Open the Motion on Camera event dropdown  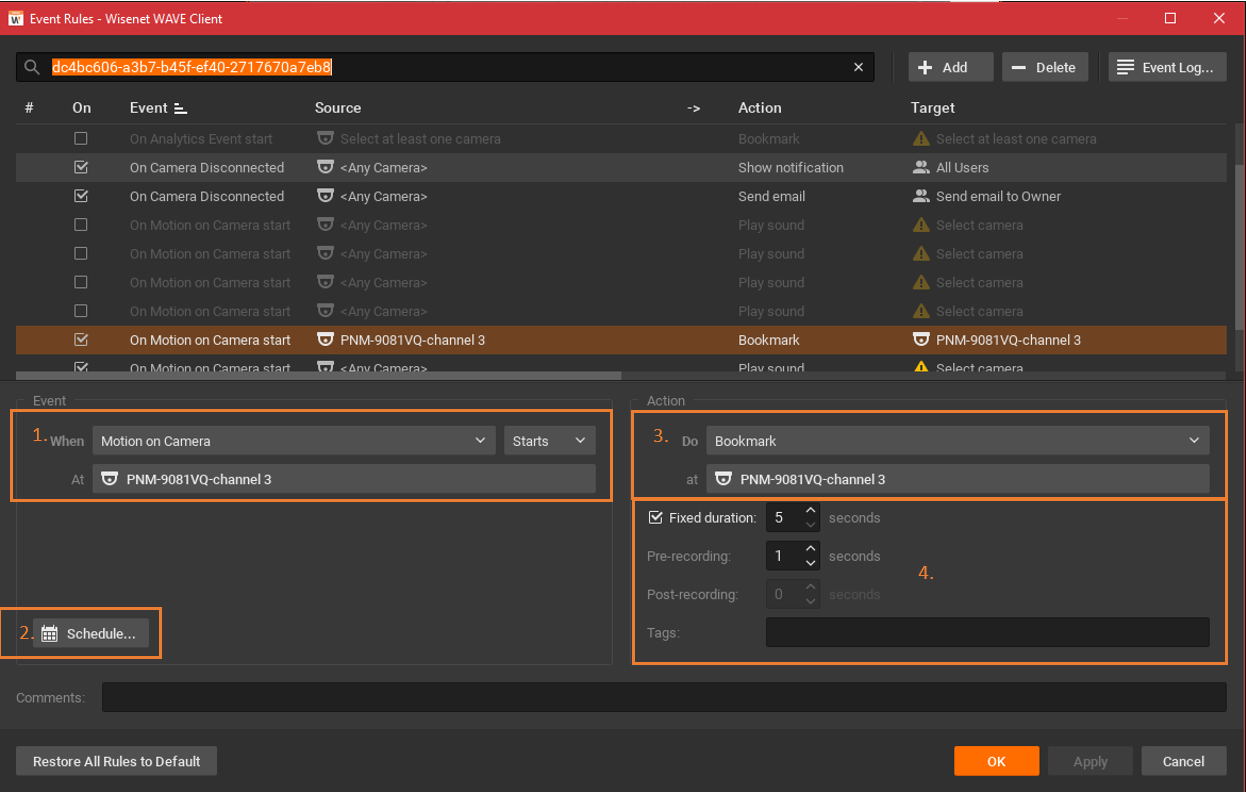tap(294, 440)
